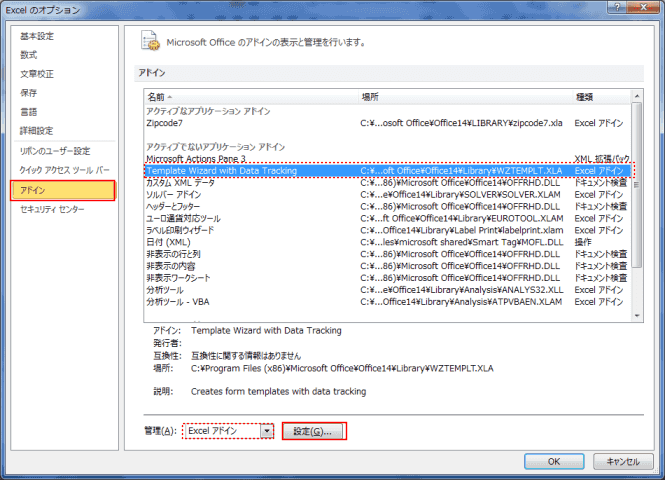This screenshot has height=480, width=665.
Task: Click the zipcode7.xla location path
Action: [x=461, y=123]
